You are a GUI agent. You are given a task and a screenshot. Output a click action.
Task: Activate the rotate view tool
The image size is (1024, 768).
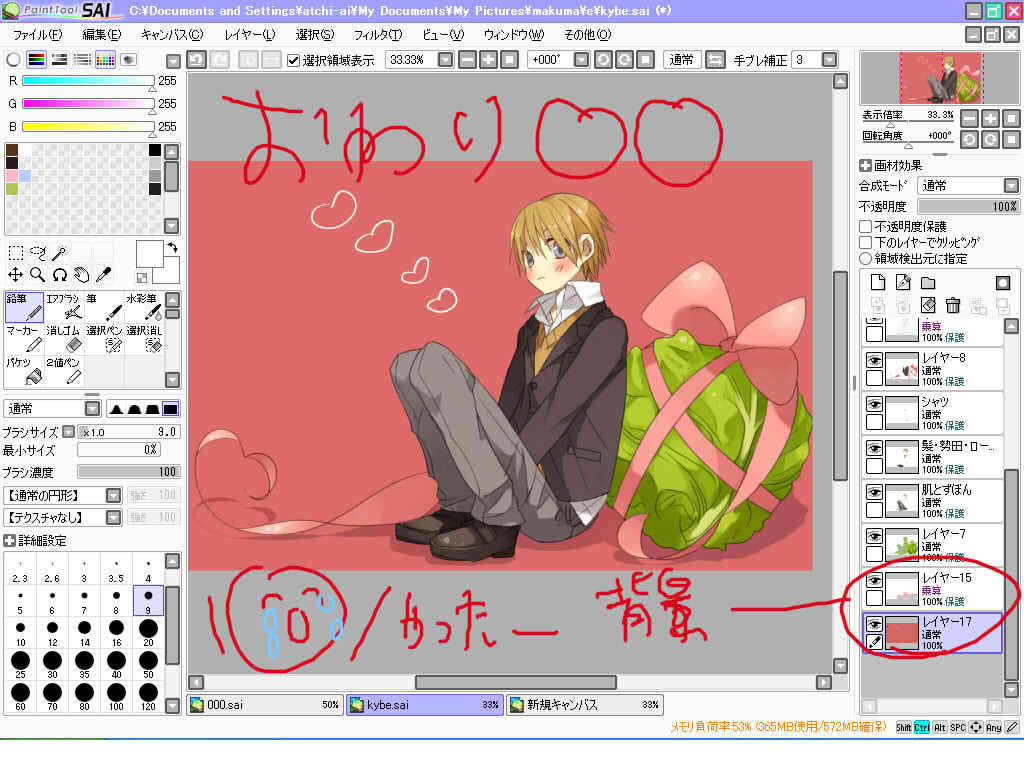coord(59,275)
